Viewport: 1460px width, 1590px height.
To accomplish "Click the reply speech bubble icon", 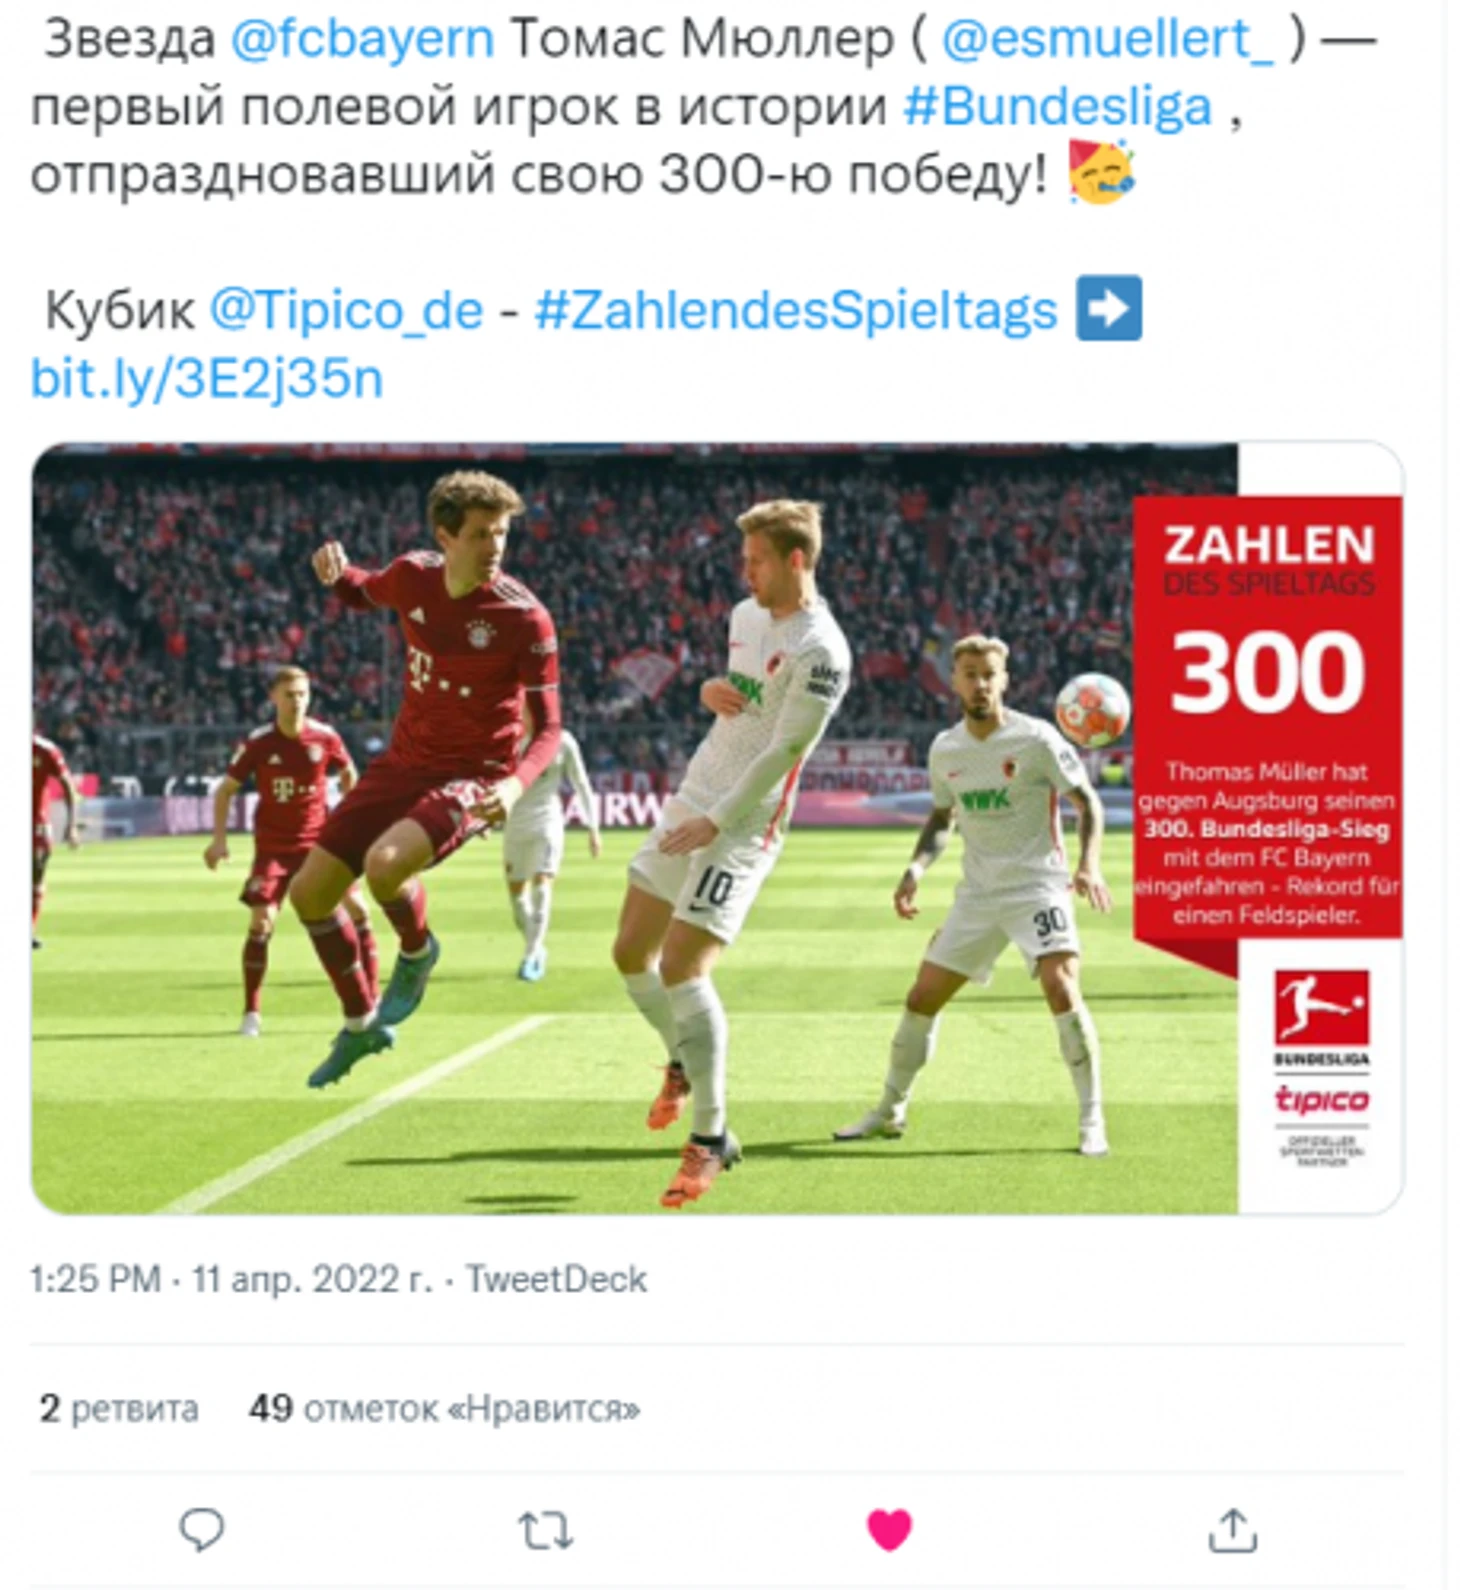I will coord(201,1529).
